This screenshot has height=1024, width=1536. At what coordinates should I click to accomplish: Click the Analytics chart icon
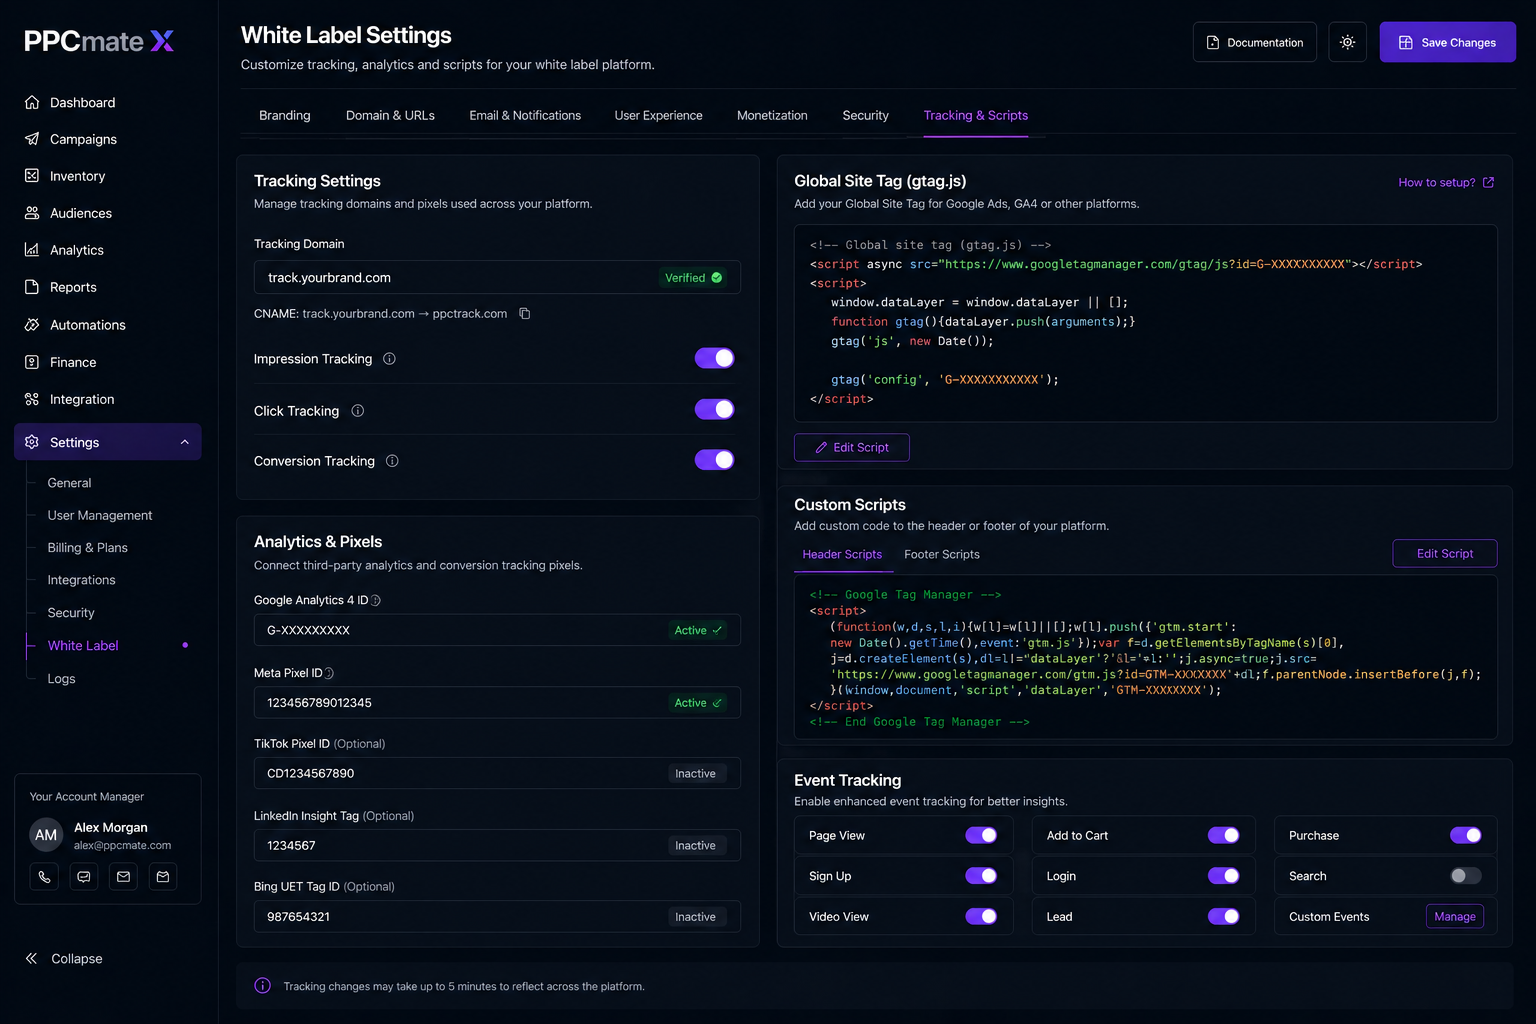click(x=32, y=250)
